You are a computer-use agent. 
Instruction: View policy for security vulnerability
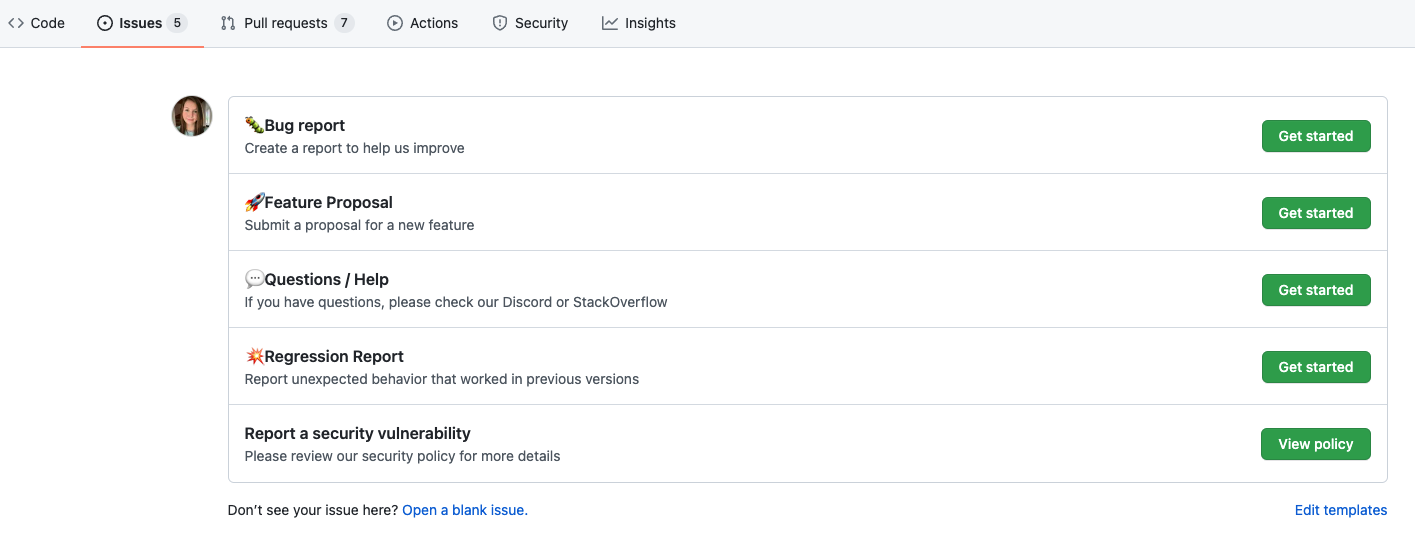coord(1315,444)
